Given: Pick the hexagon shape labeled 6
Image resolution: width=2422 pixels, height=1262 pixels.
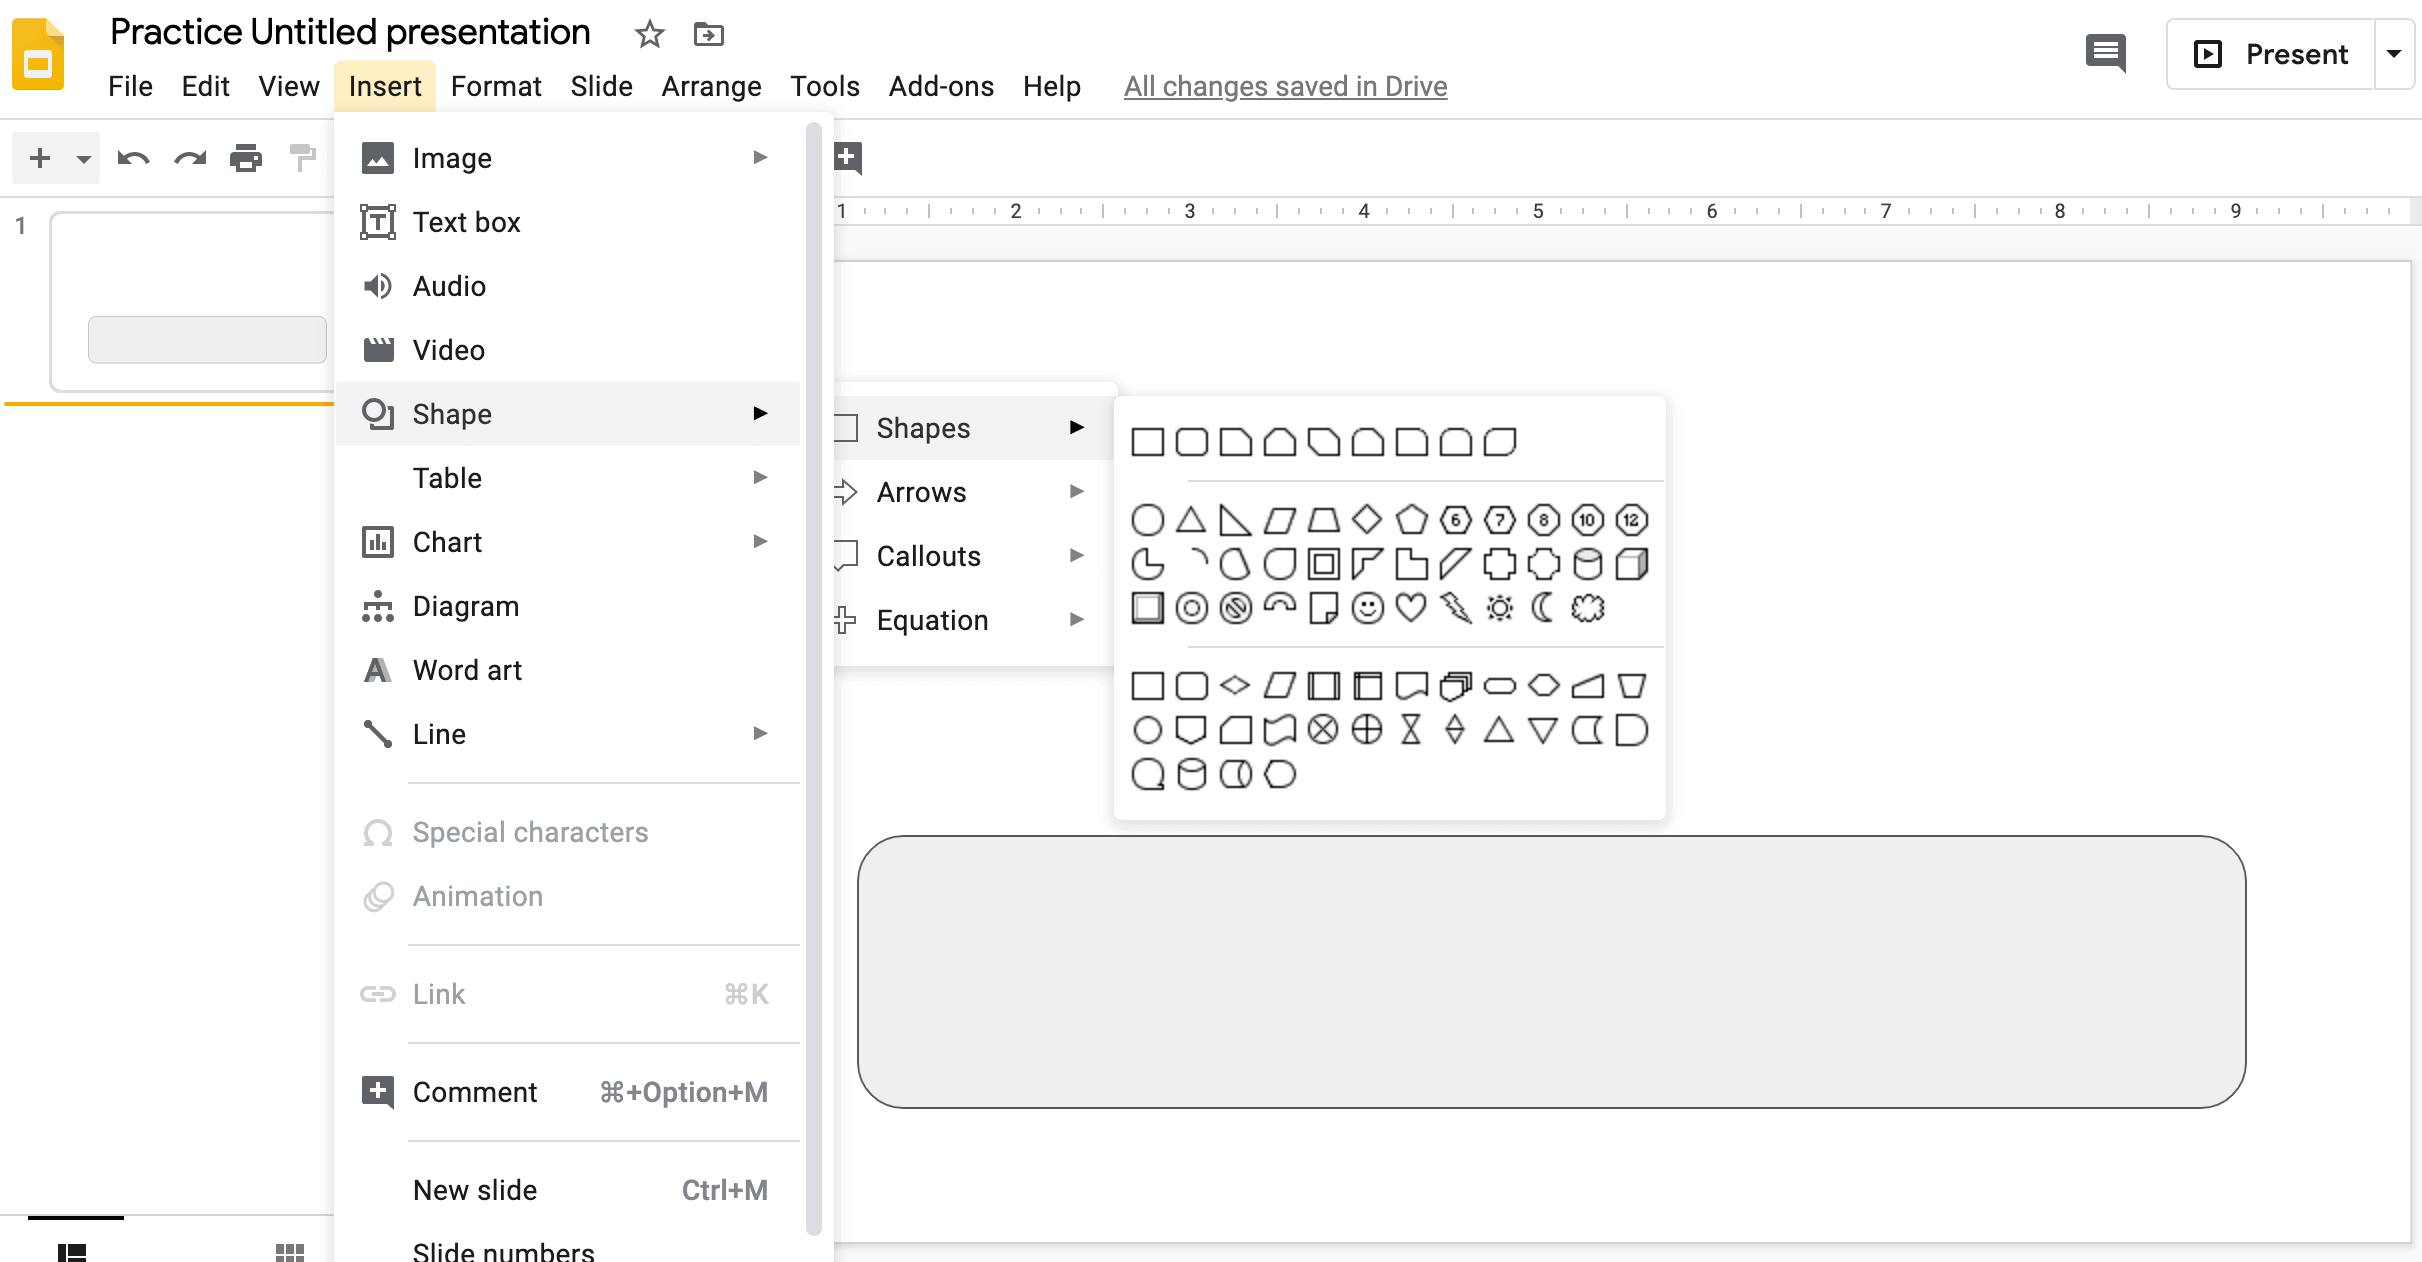Looking at the screenshot, I should coord(1455,520).
